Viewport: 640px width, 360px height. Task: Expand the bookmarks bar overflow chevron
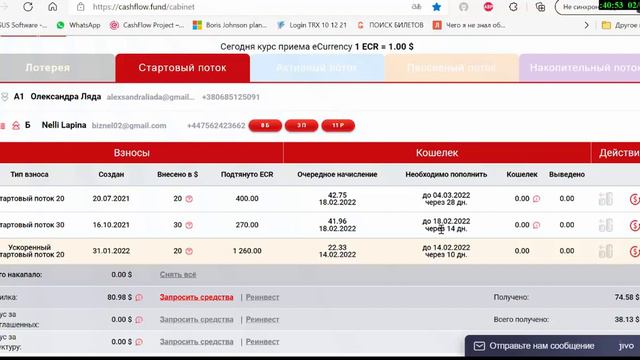pyautogui.click(x=587, y=25)
